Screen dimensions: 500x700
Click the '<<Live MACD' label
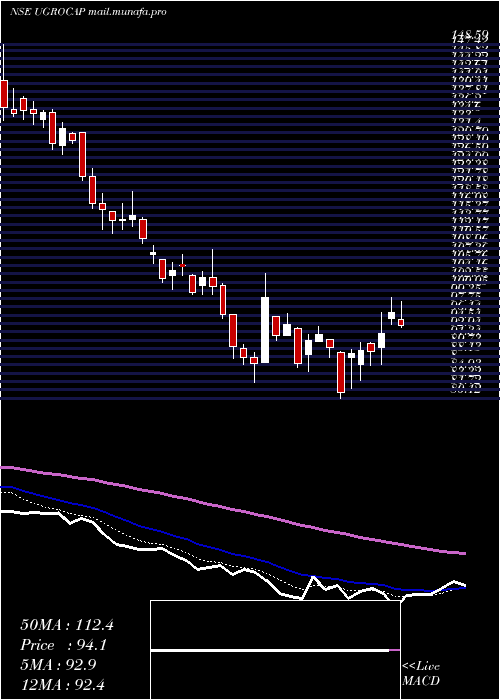421,674
